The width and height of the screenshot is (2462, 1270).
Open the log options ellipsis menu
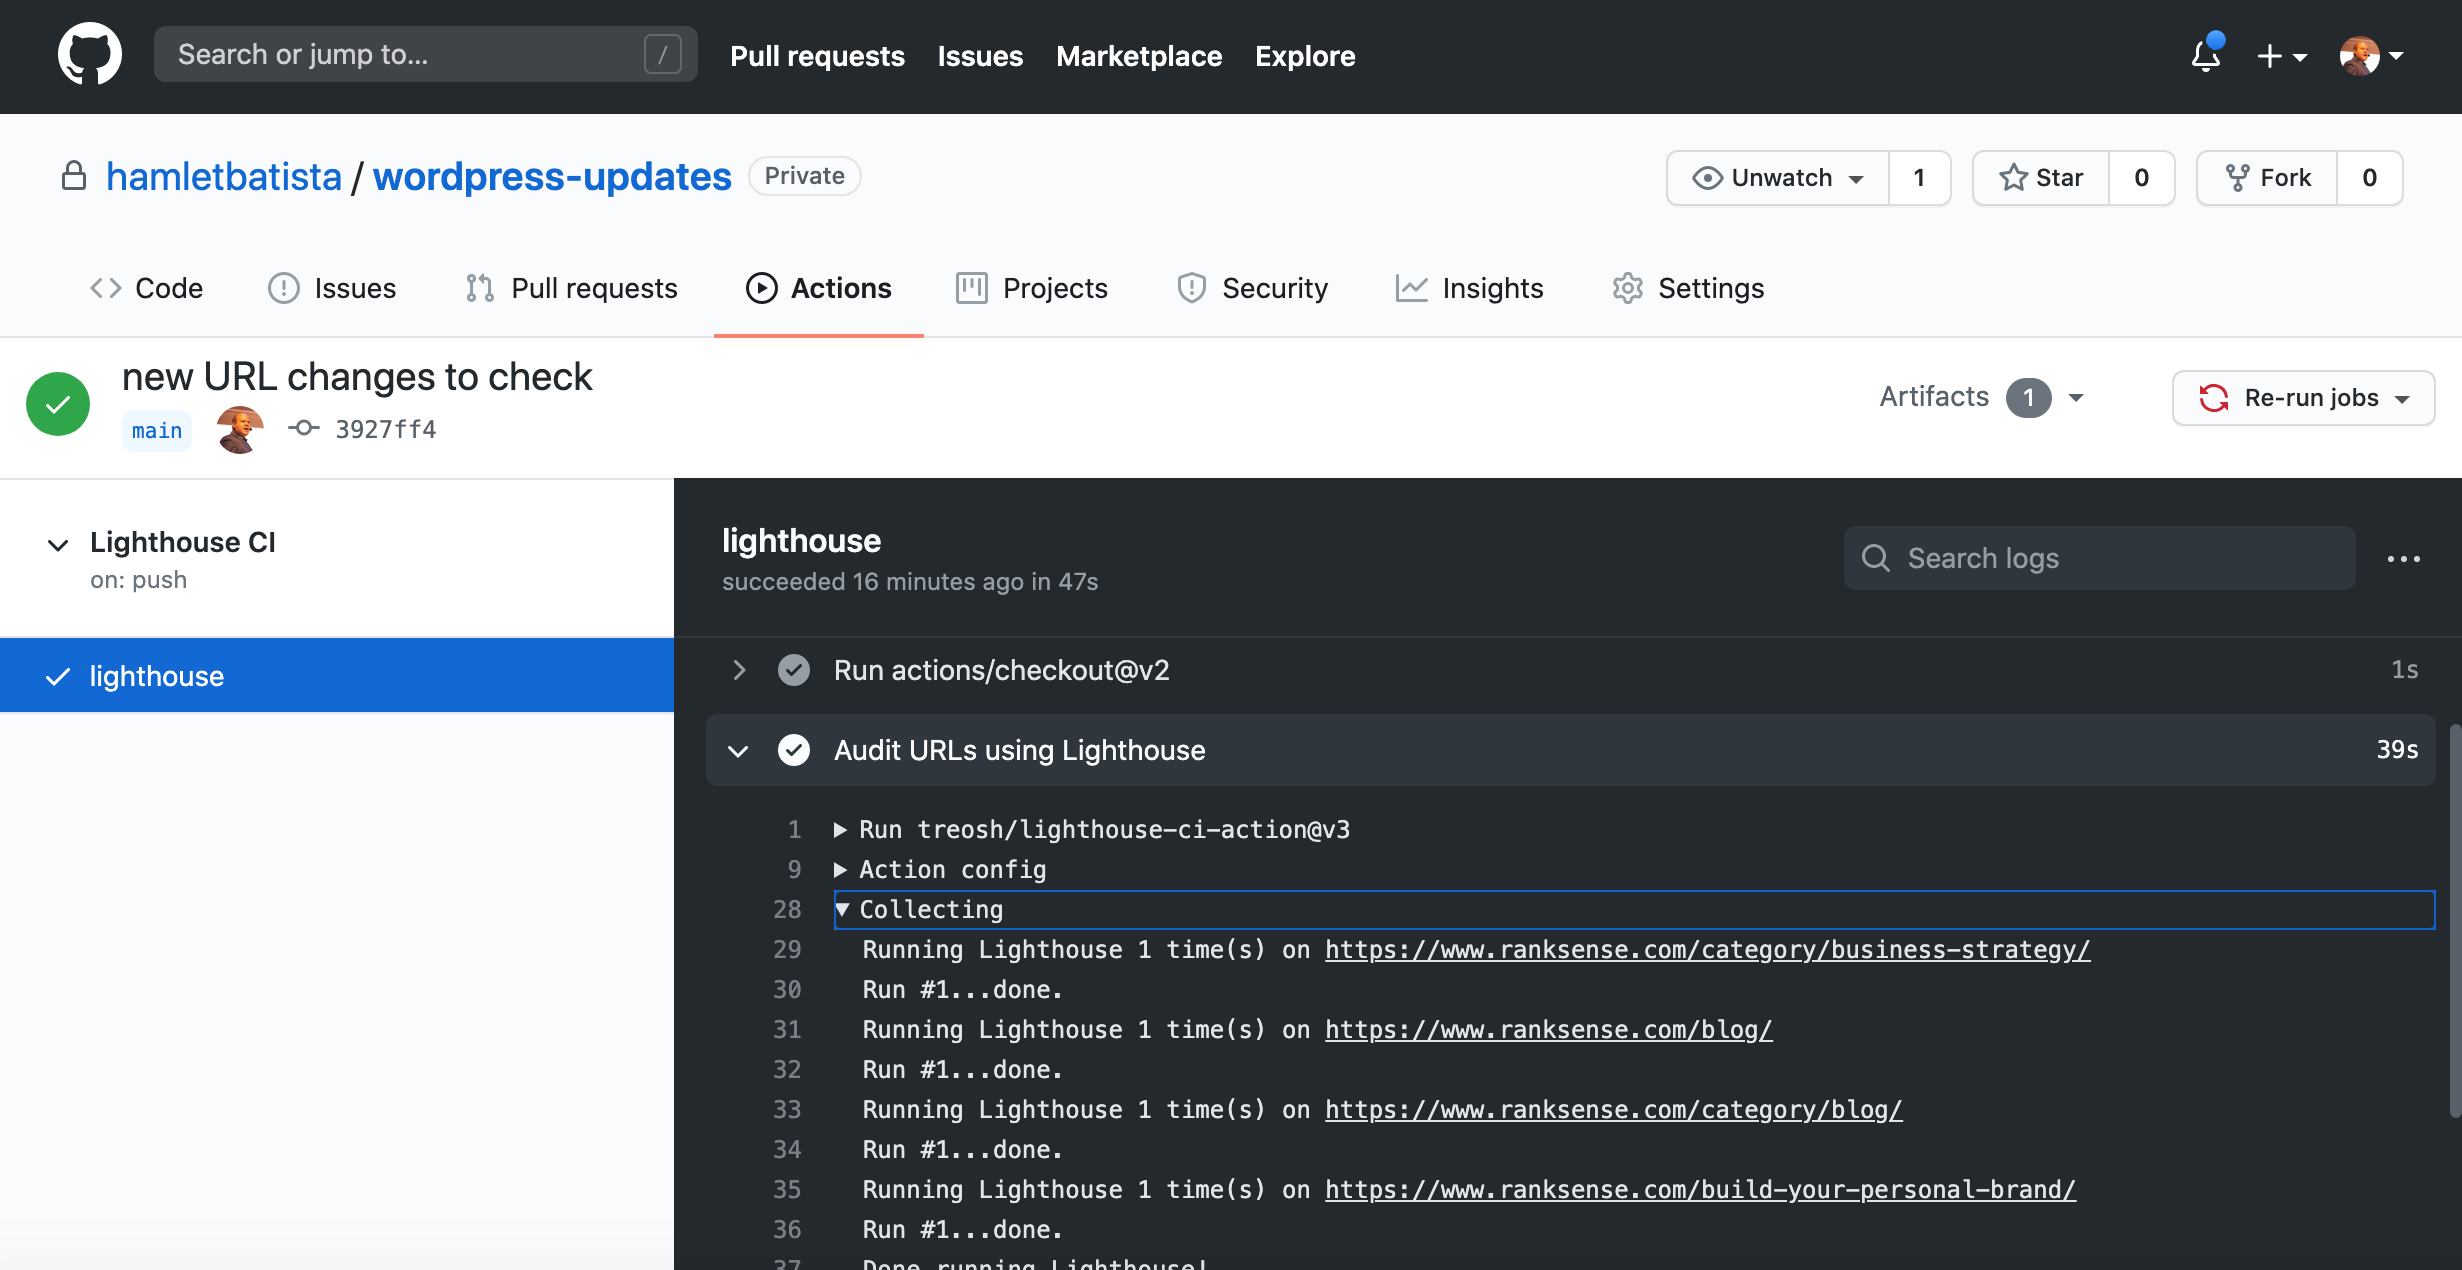(x=2403, y=559)
